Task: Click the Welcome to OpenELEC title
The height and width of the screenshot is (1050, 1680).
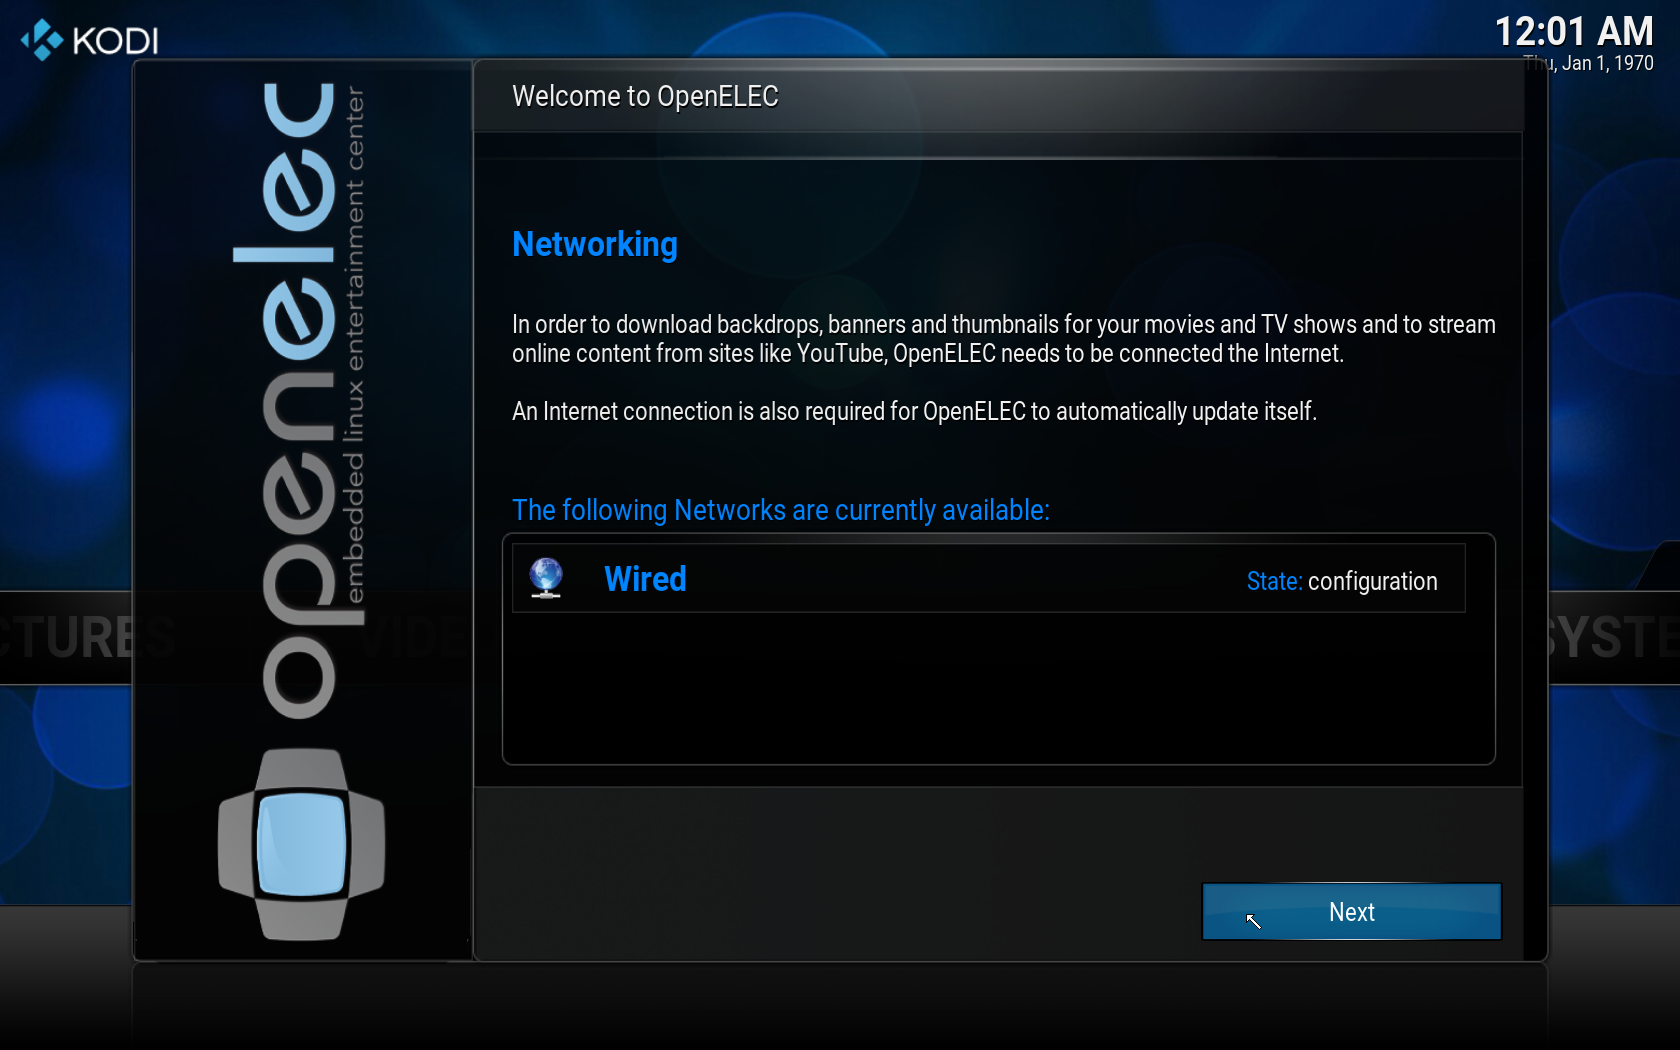Action: pyautogui.click(x=645, y=96)
